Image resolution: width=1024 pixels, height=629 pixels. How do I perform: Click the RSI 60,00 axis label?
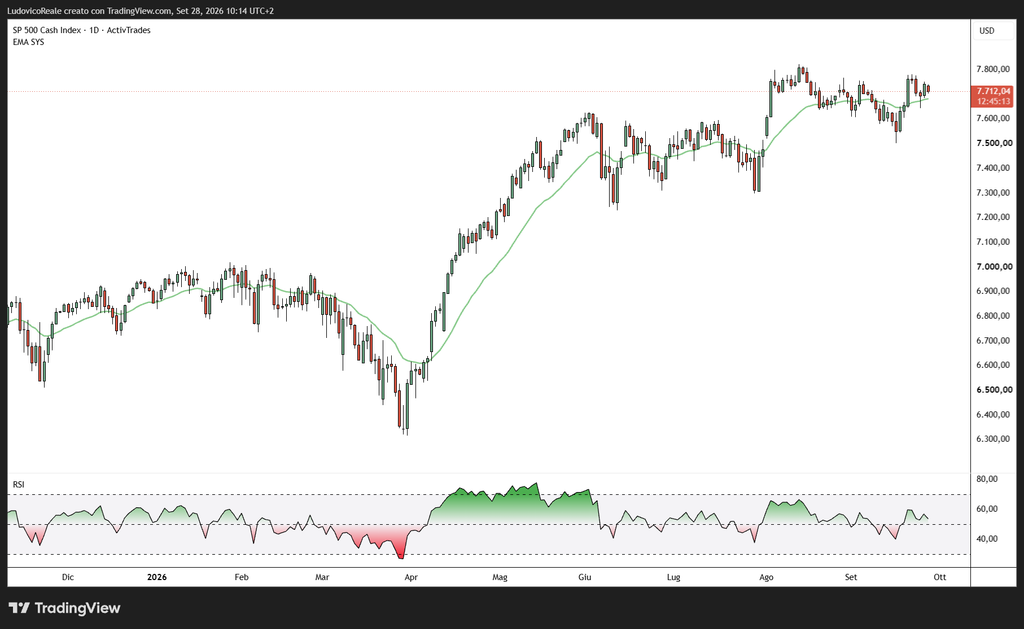pos(987,509)
